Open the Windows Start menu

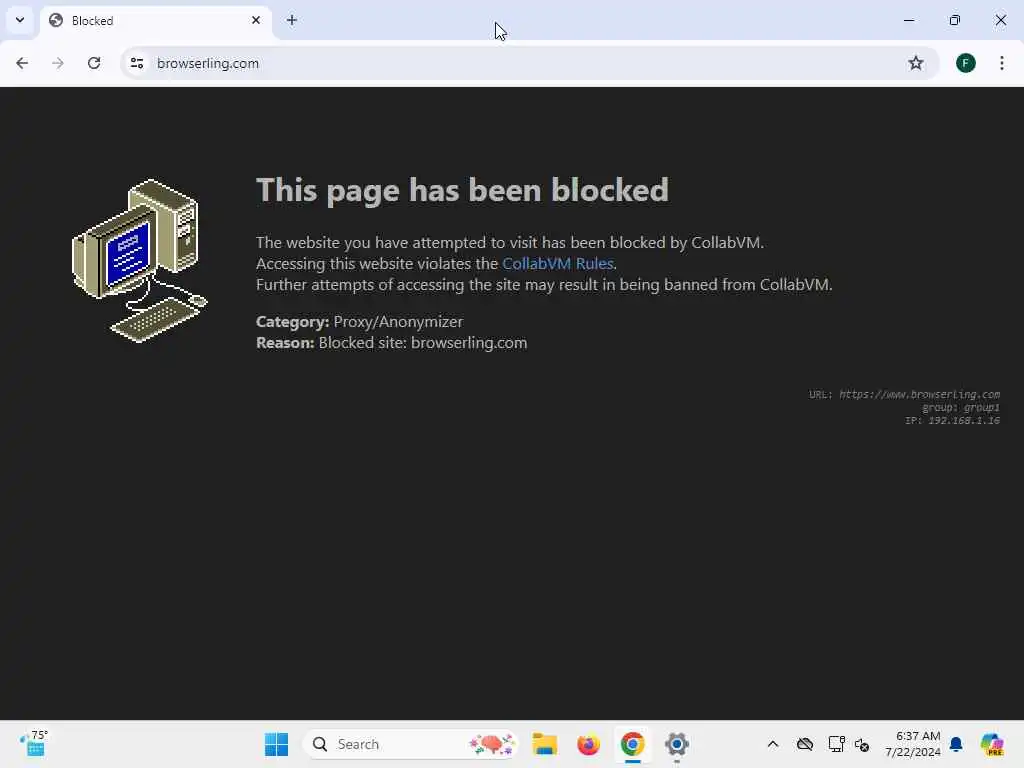coord(276,744)
